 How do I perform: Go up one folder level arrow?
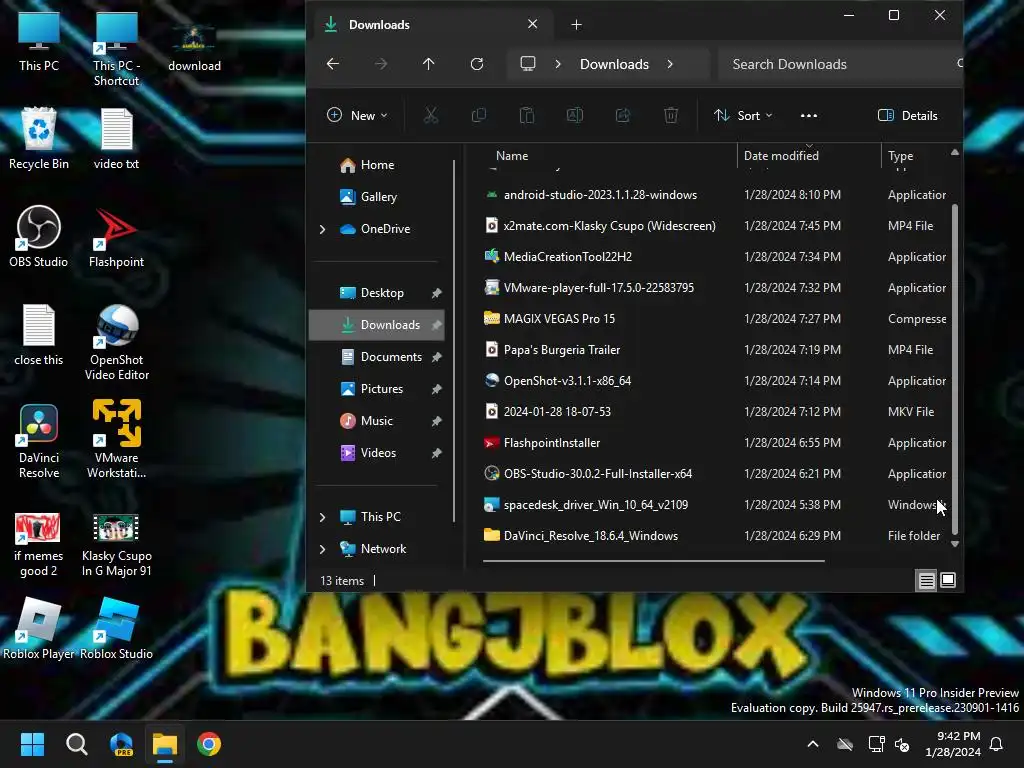tap(428, 64)
